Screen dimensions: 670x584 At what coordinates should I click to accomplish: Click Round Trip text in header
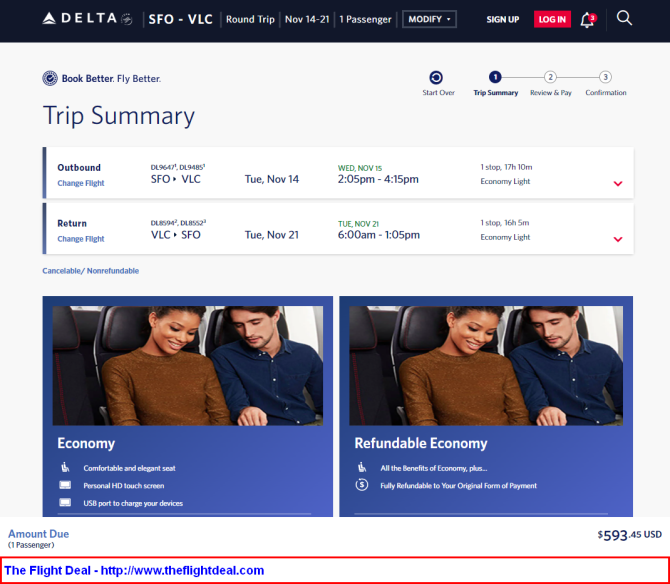250,20
